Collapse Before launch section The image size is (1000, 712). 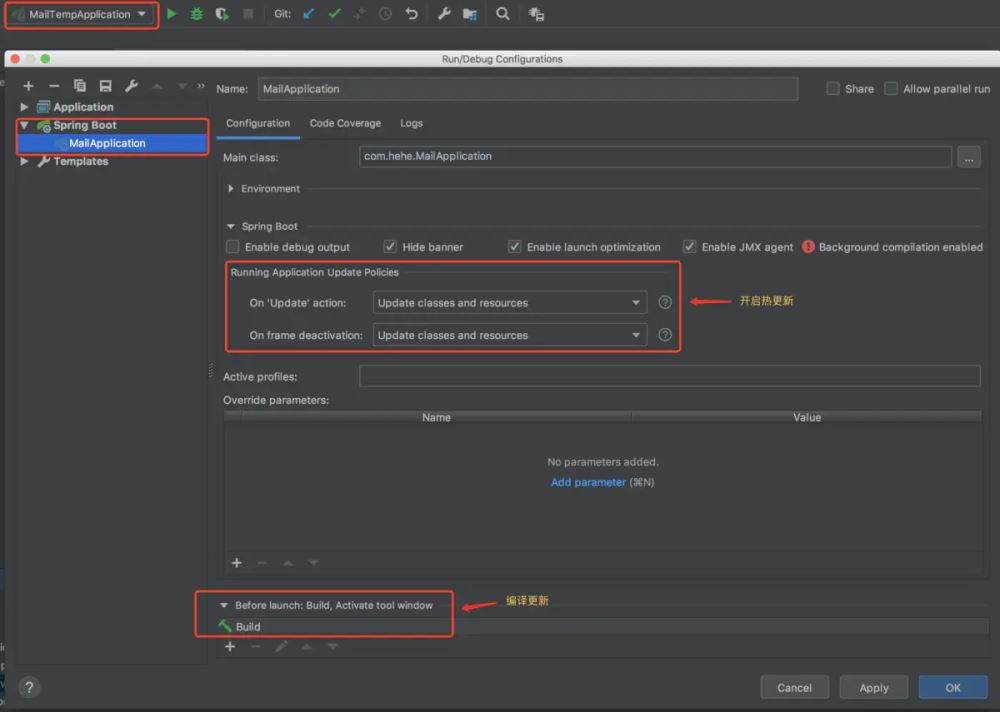[x=224, y=605]
